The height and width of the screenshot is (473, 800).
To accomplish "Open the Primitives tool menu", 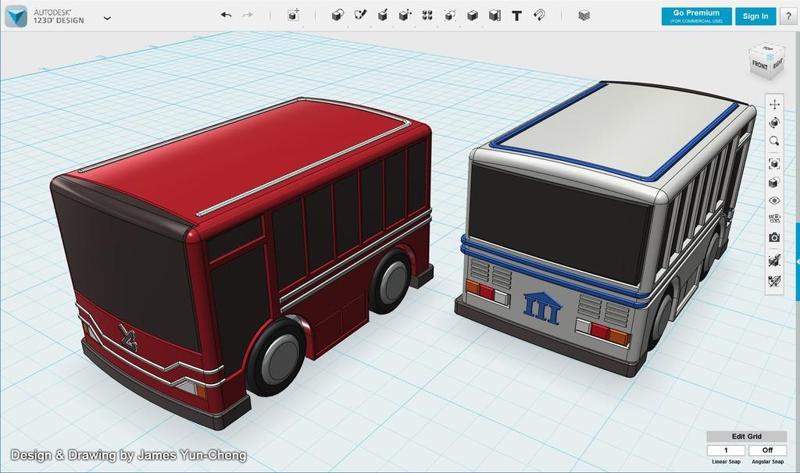I will pyautogui.click(x=337, y=15).
